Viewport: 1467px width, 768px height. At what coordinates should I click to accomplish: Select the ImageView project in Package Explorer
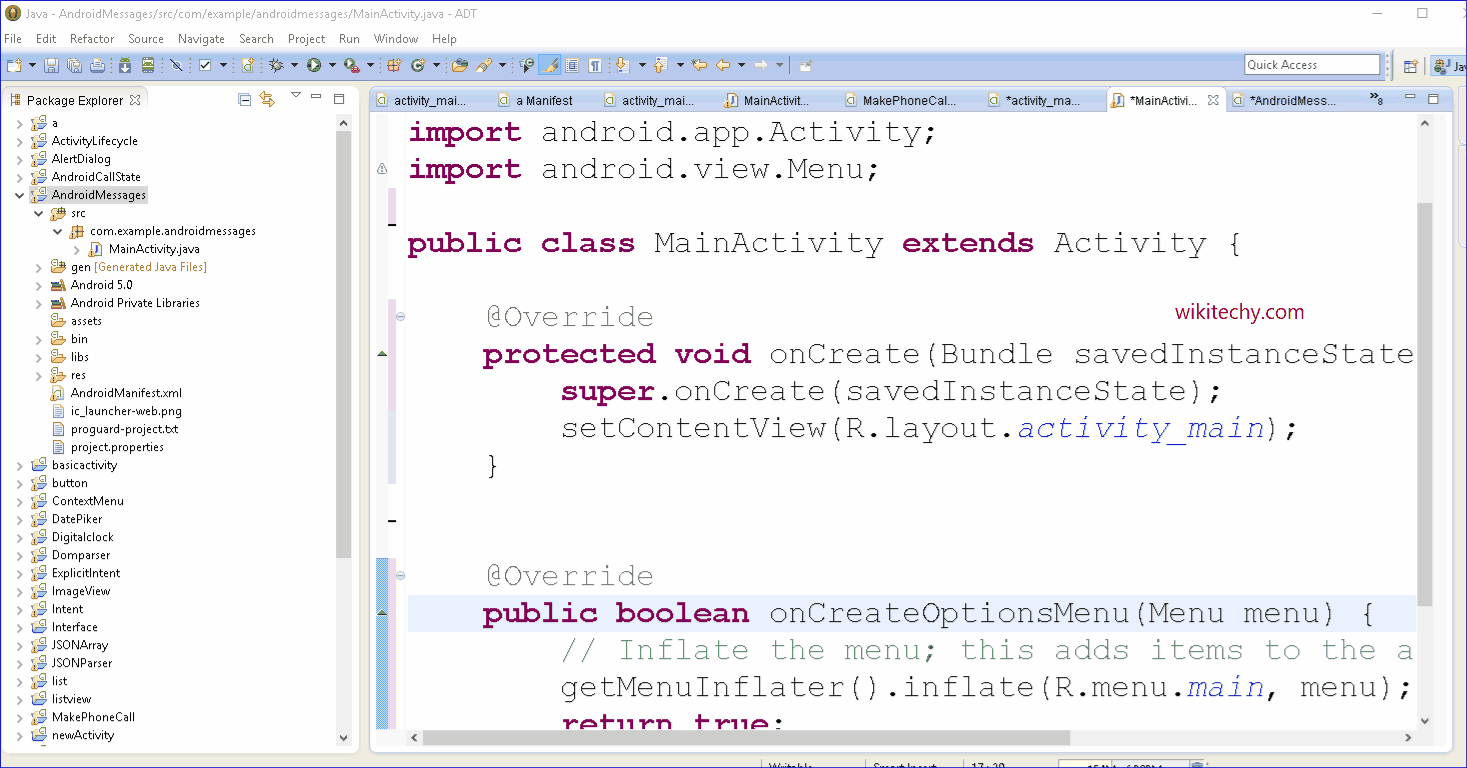point(81,591)
